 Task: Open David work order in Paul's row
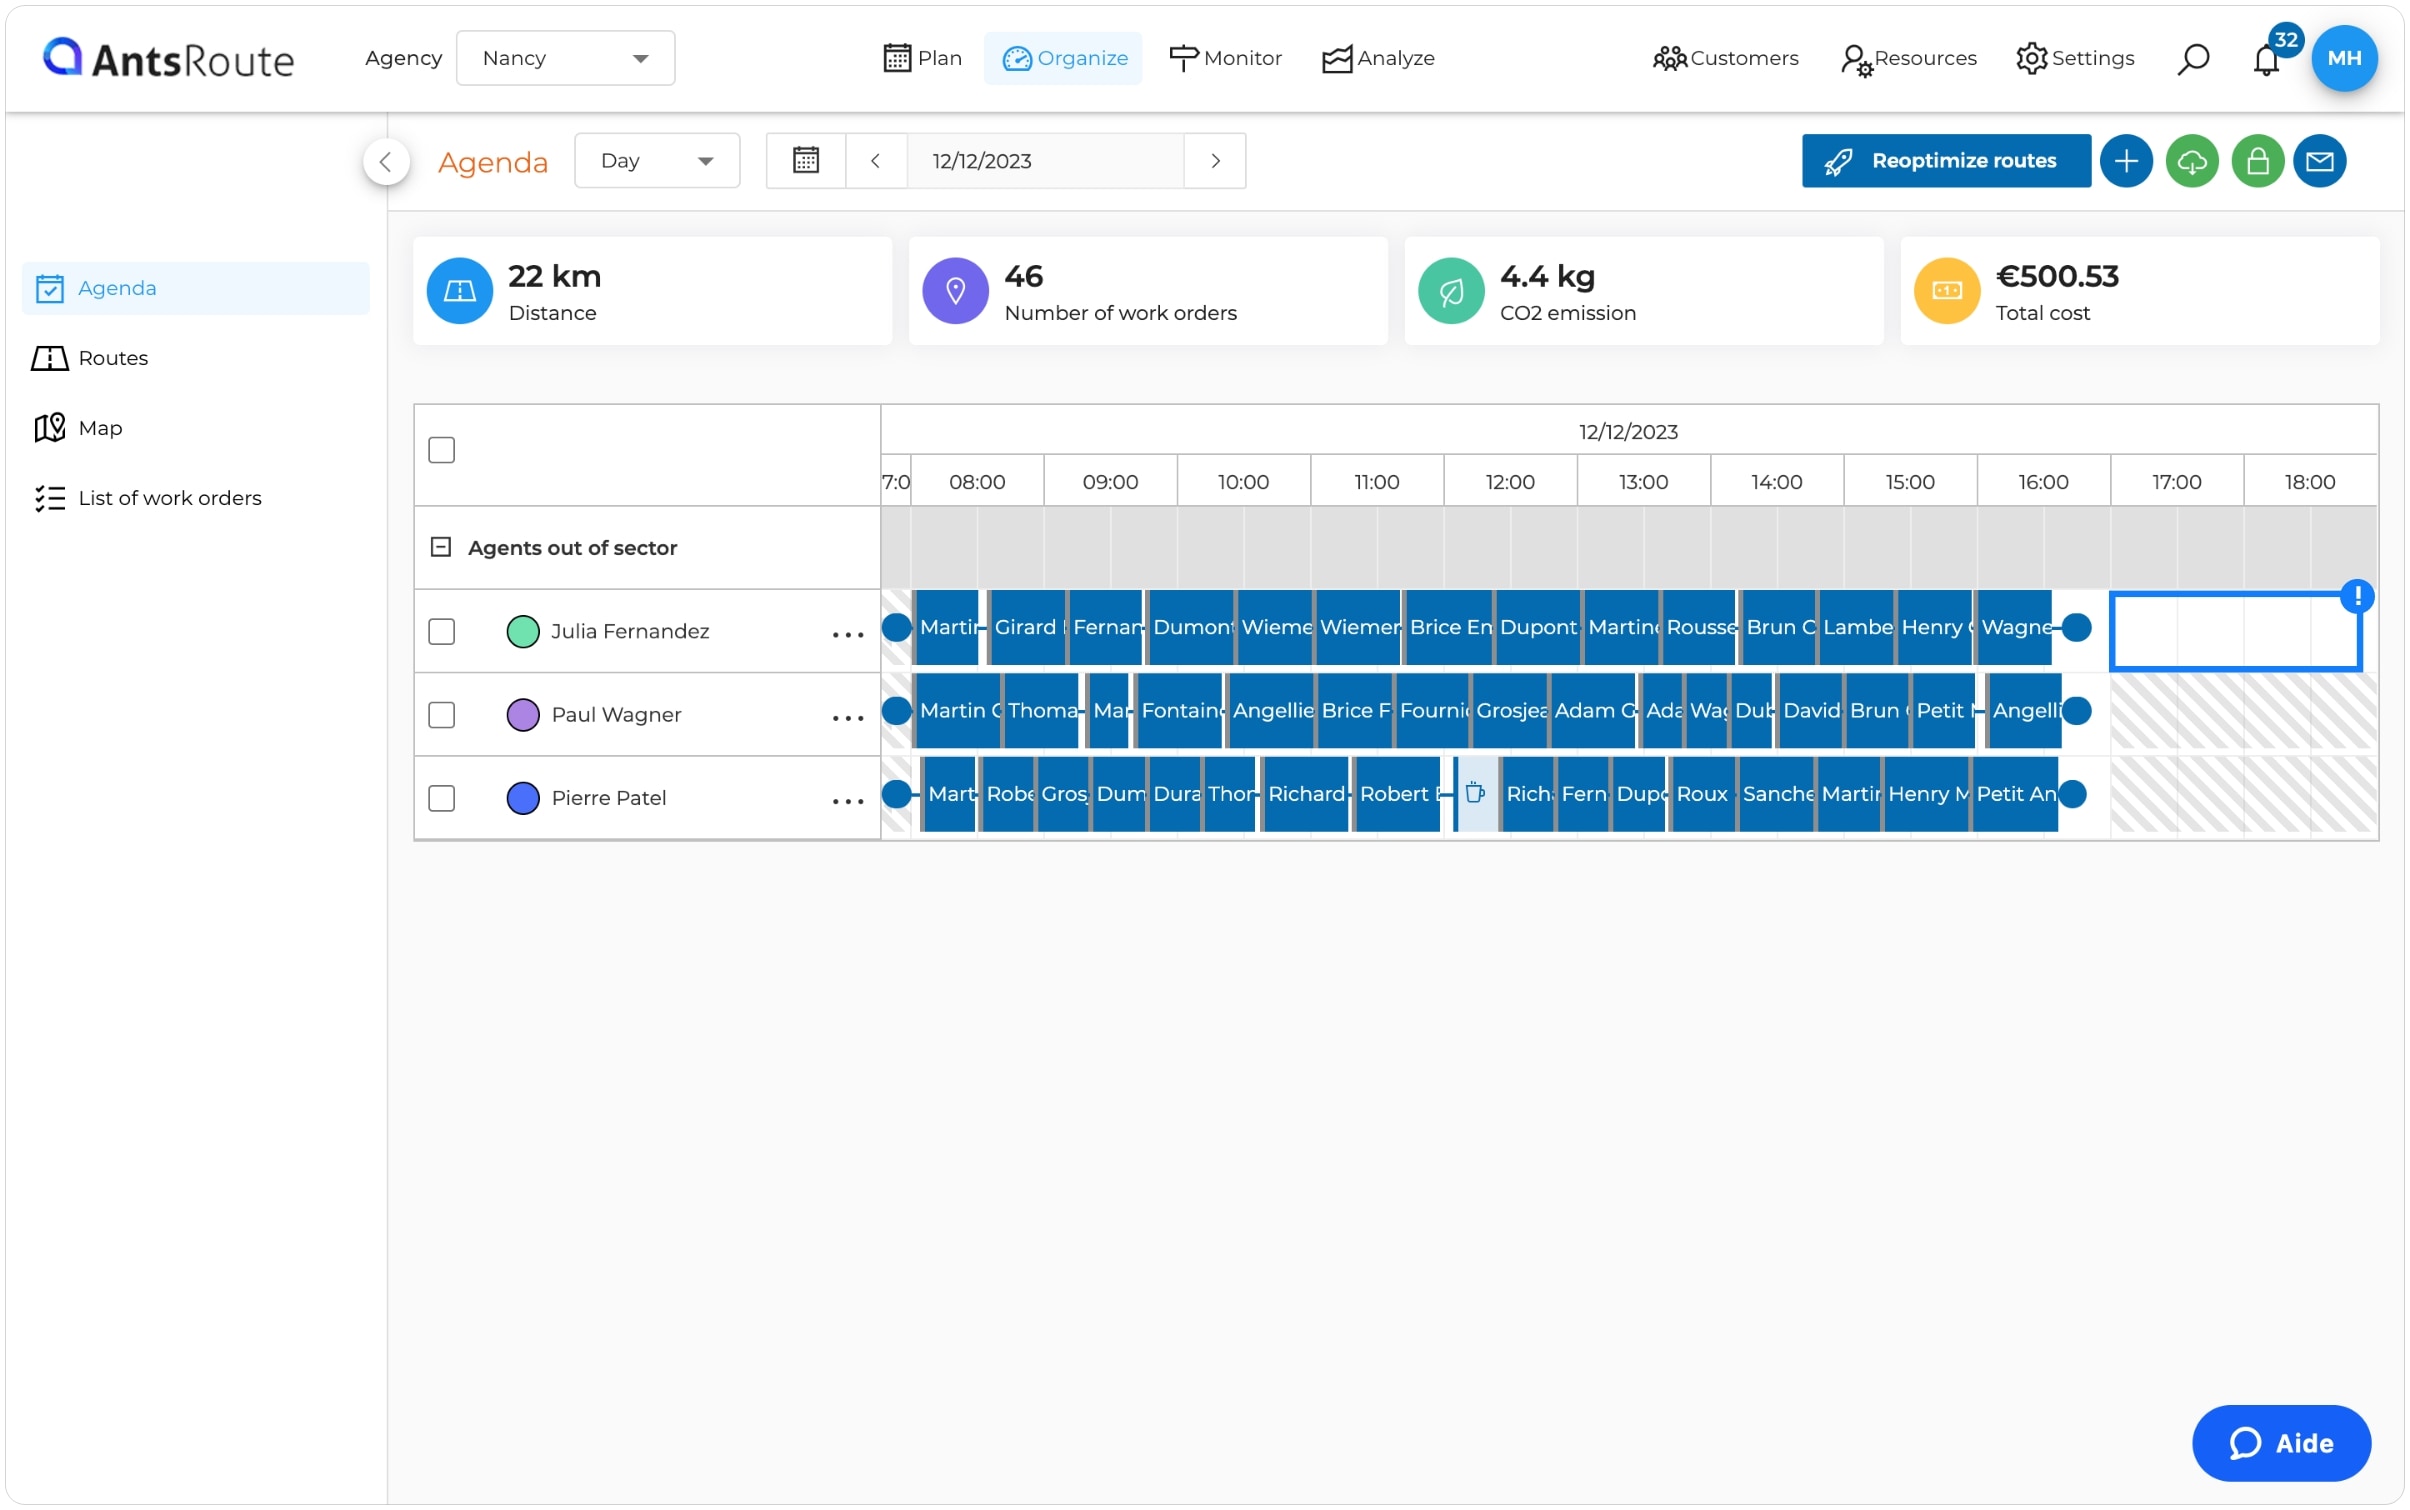point(1810,710)
